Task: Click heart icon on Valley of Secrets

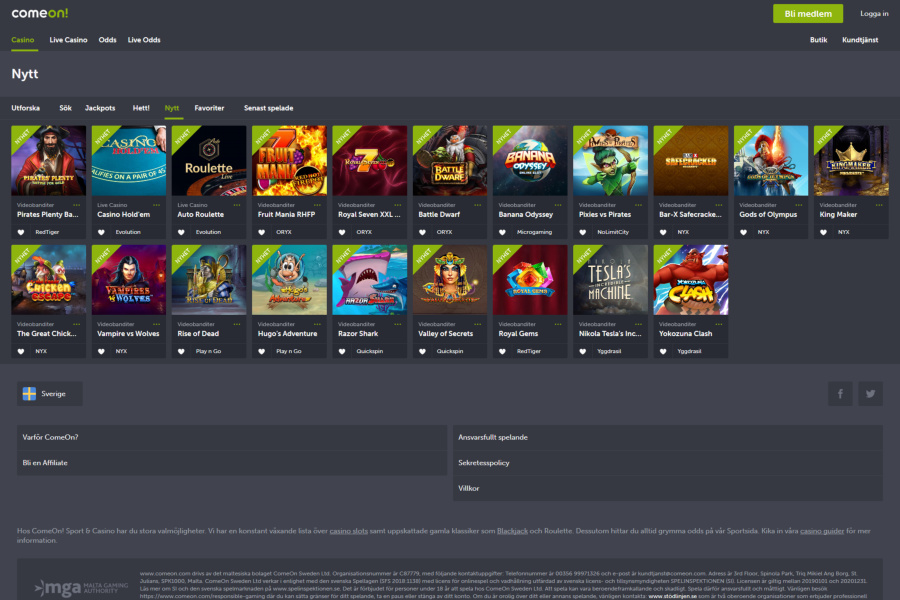Action: [x=422, y=351]
